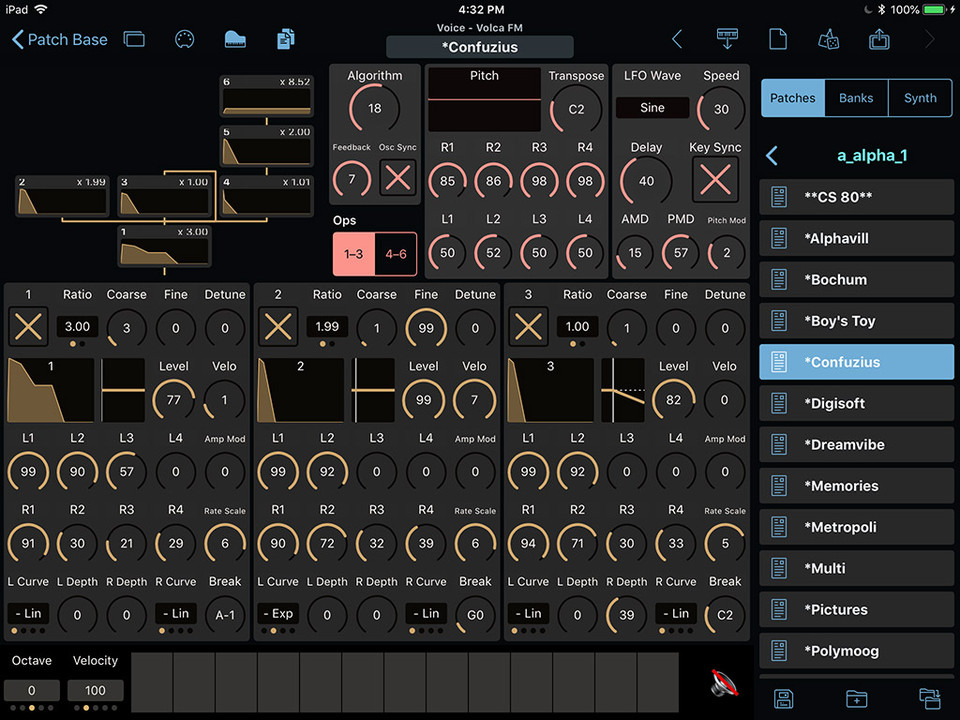Toggle operator 3 on/off switch
The width and height of the screenshot is (960, 720).
pyautogui.click(x=528, y=326)
